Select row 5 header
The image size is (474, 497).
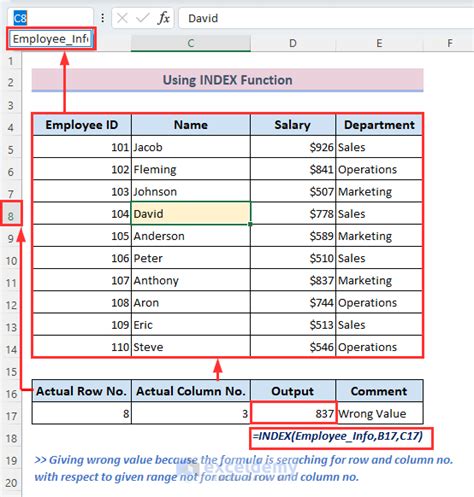[11, 150]
